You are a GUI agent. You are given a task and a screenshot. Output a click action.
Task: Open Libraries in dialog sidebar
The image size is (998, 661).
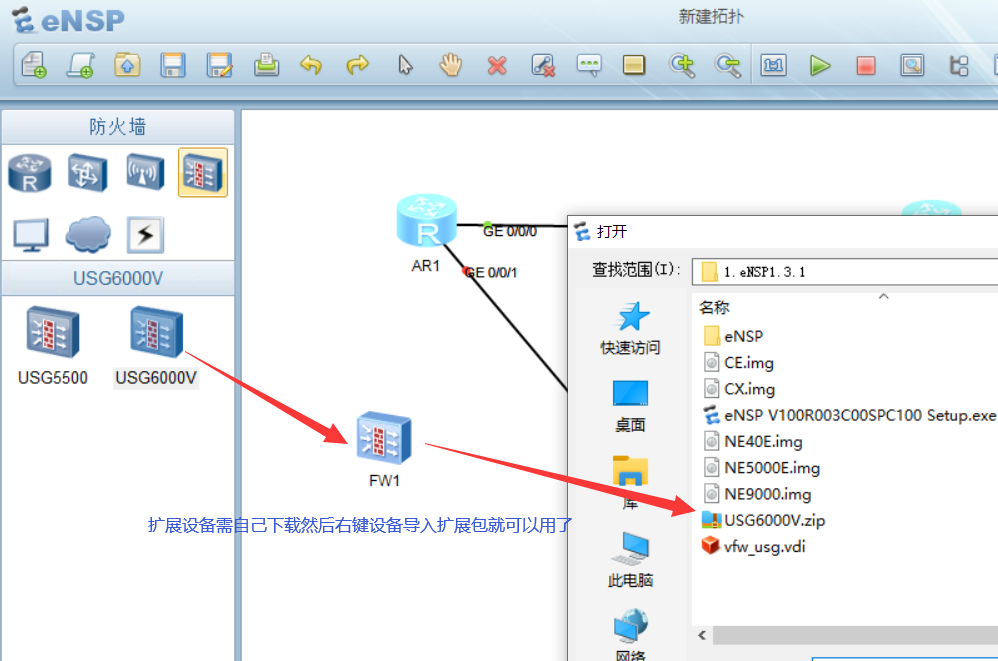(x=630, y=482)
